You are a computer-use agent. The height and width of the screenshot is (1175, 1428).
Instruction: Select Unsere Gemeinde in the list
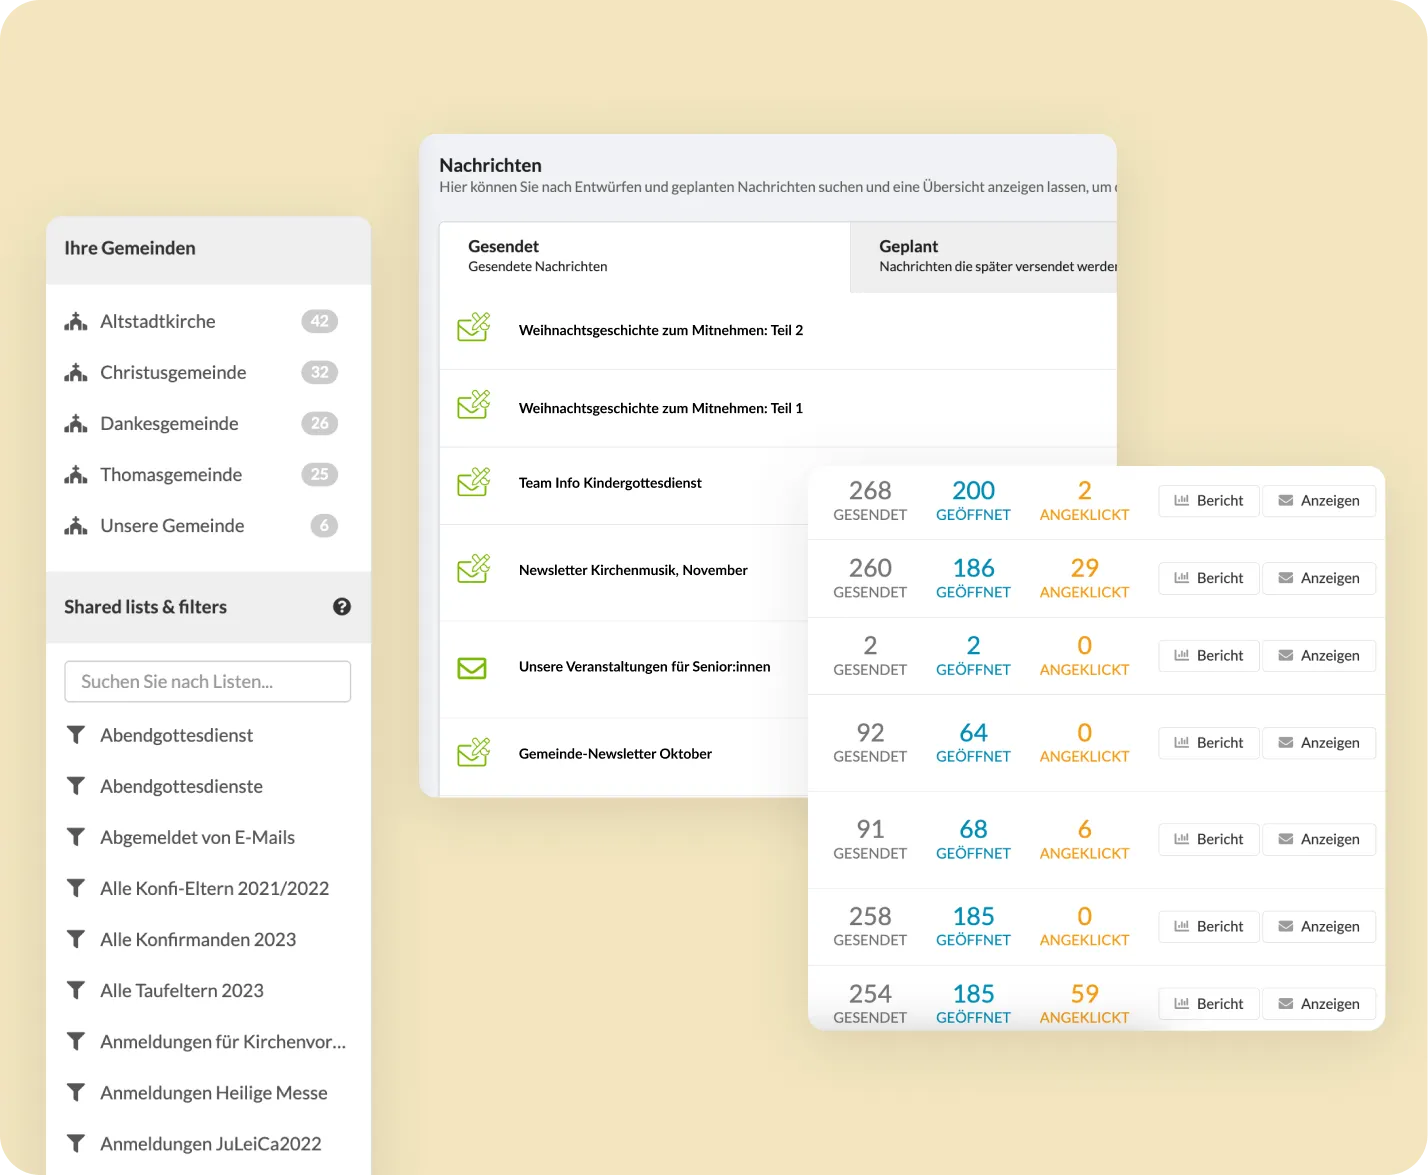tap(172, 526)
